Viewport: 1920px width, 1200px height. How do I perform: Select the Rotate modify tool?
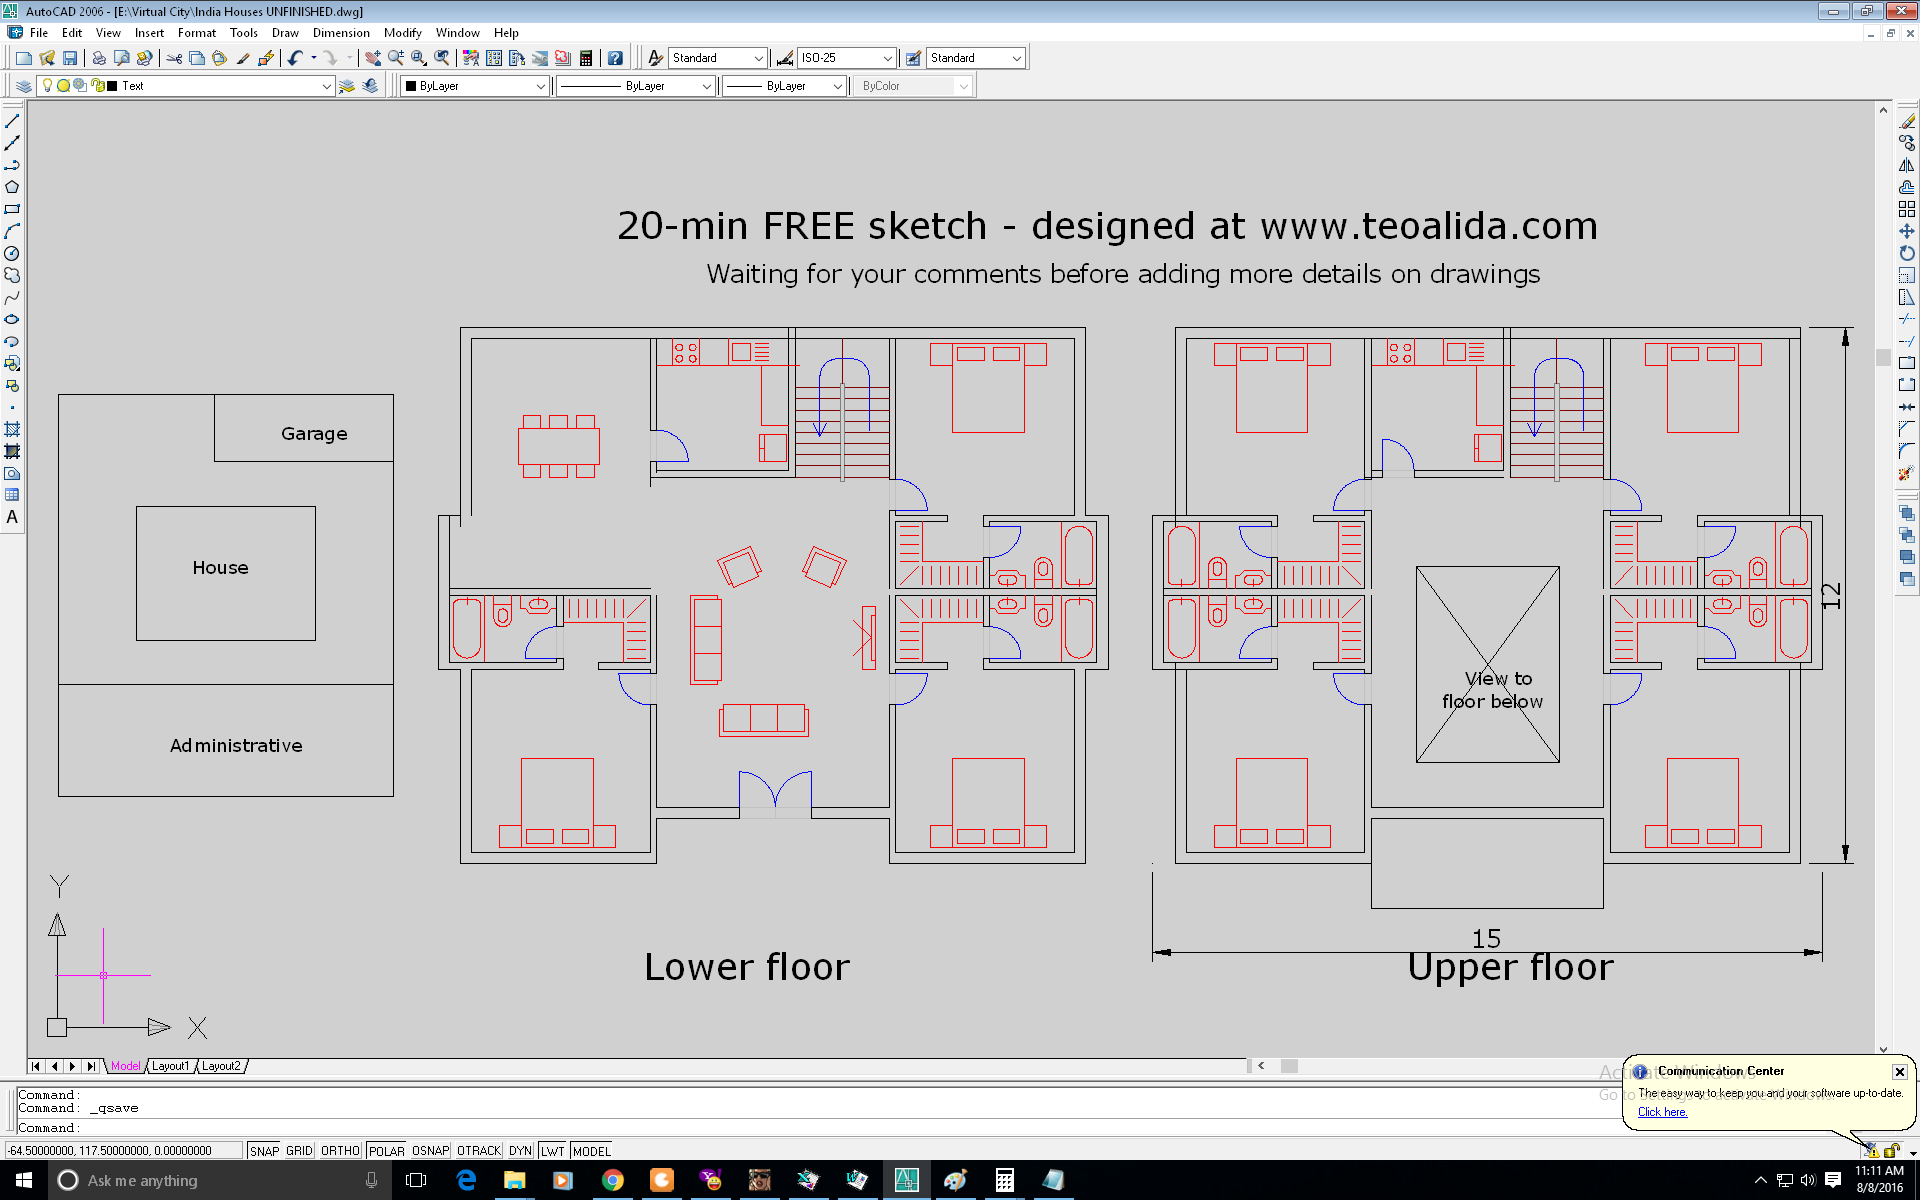pos(1907,253)
